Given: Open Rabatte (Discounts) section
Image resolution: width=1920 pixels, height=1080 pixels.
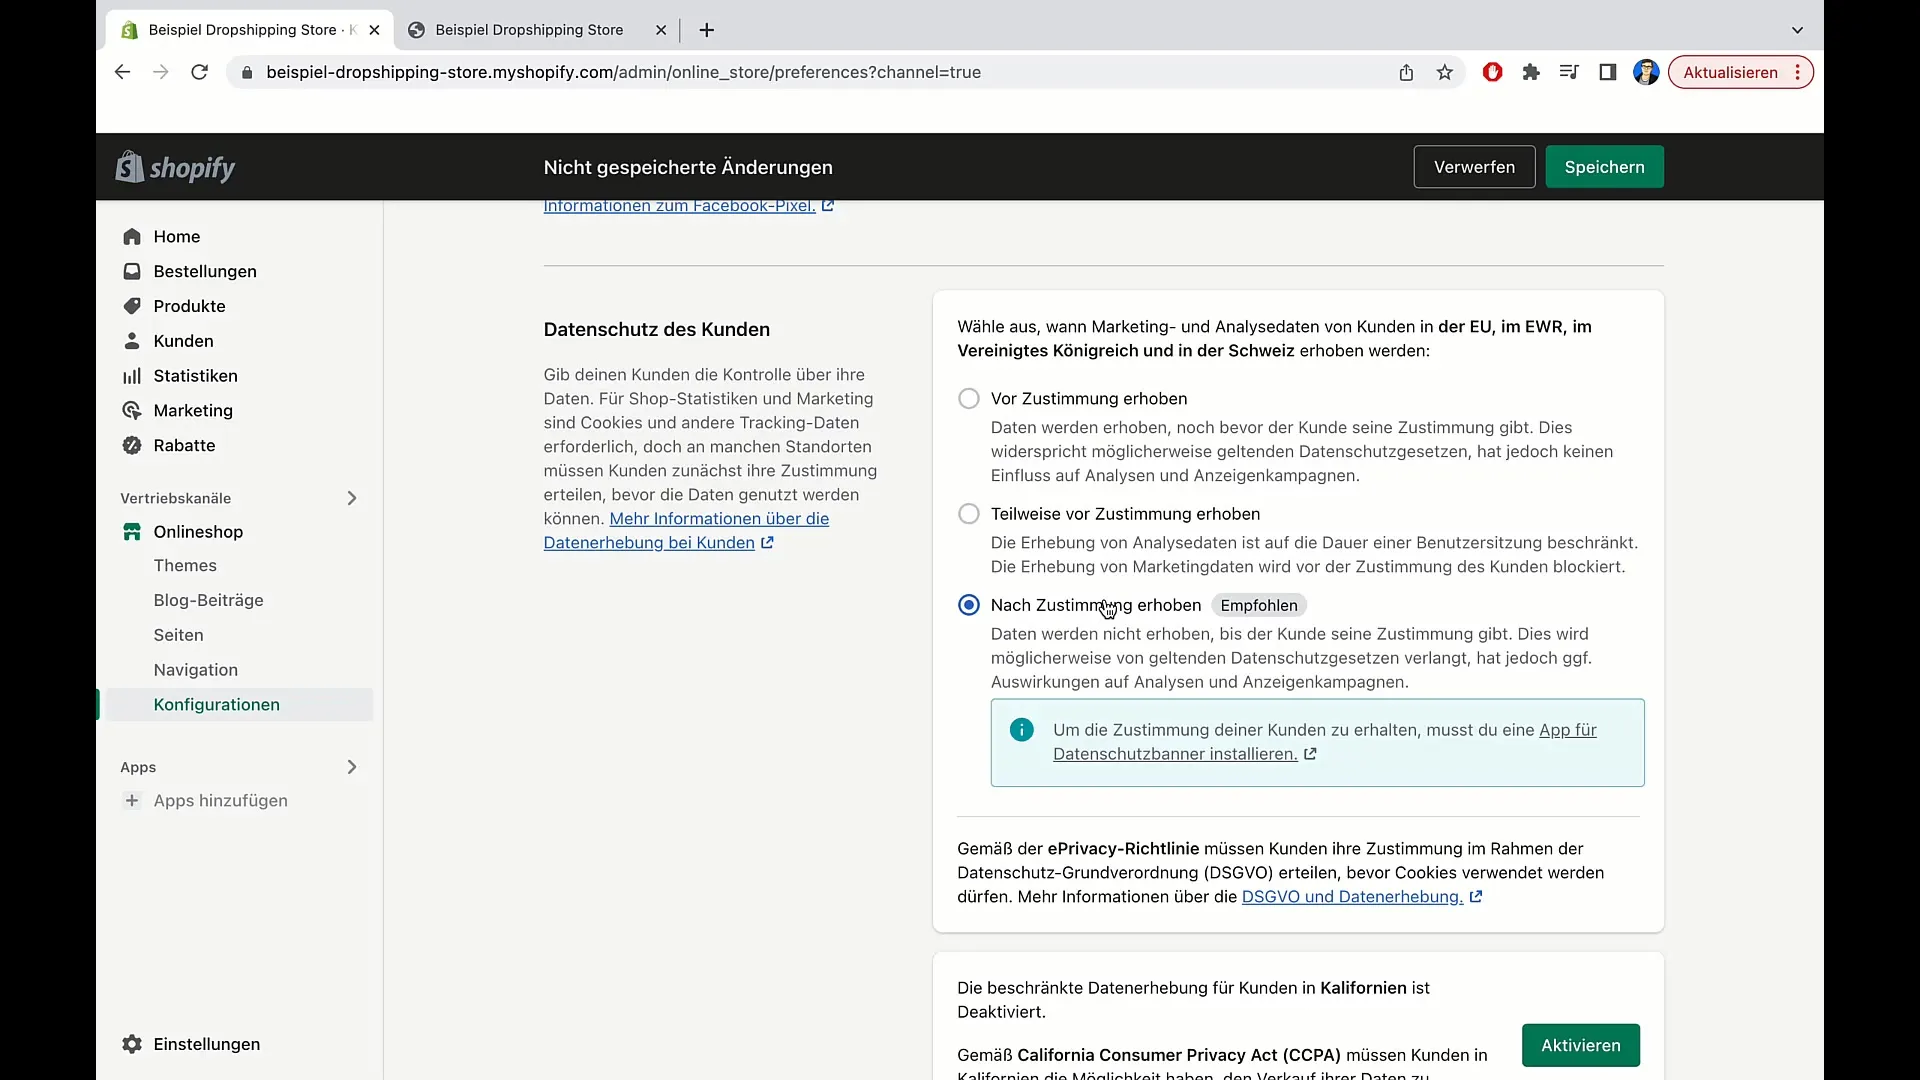Looking at the screenshot, I should click(x=185, y=444).
